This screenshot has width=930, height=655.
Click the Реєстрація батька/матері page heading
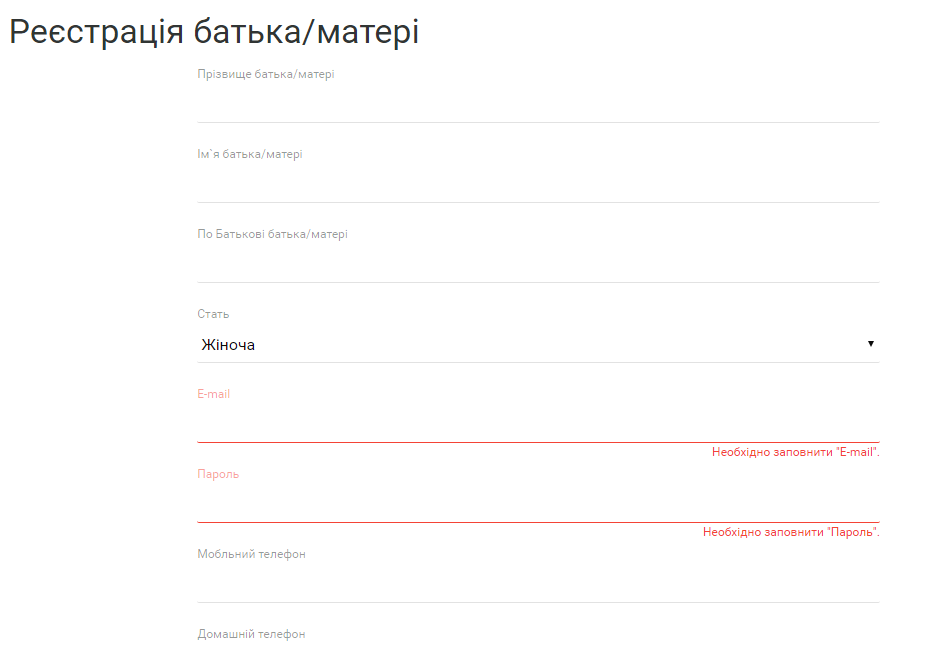point(214,32)
